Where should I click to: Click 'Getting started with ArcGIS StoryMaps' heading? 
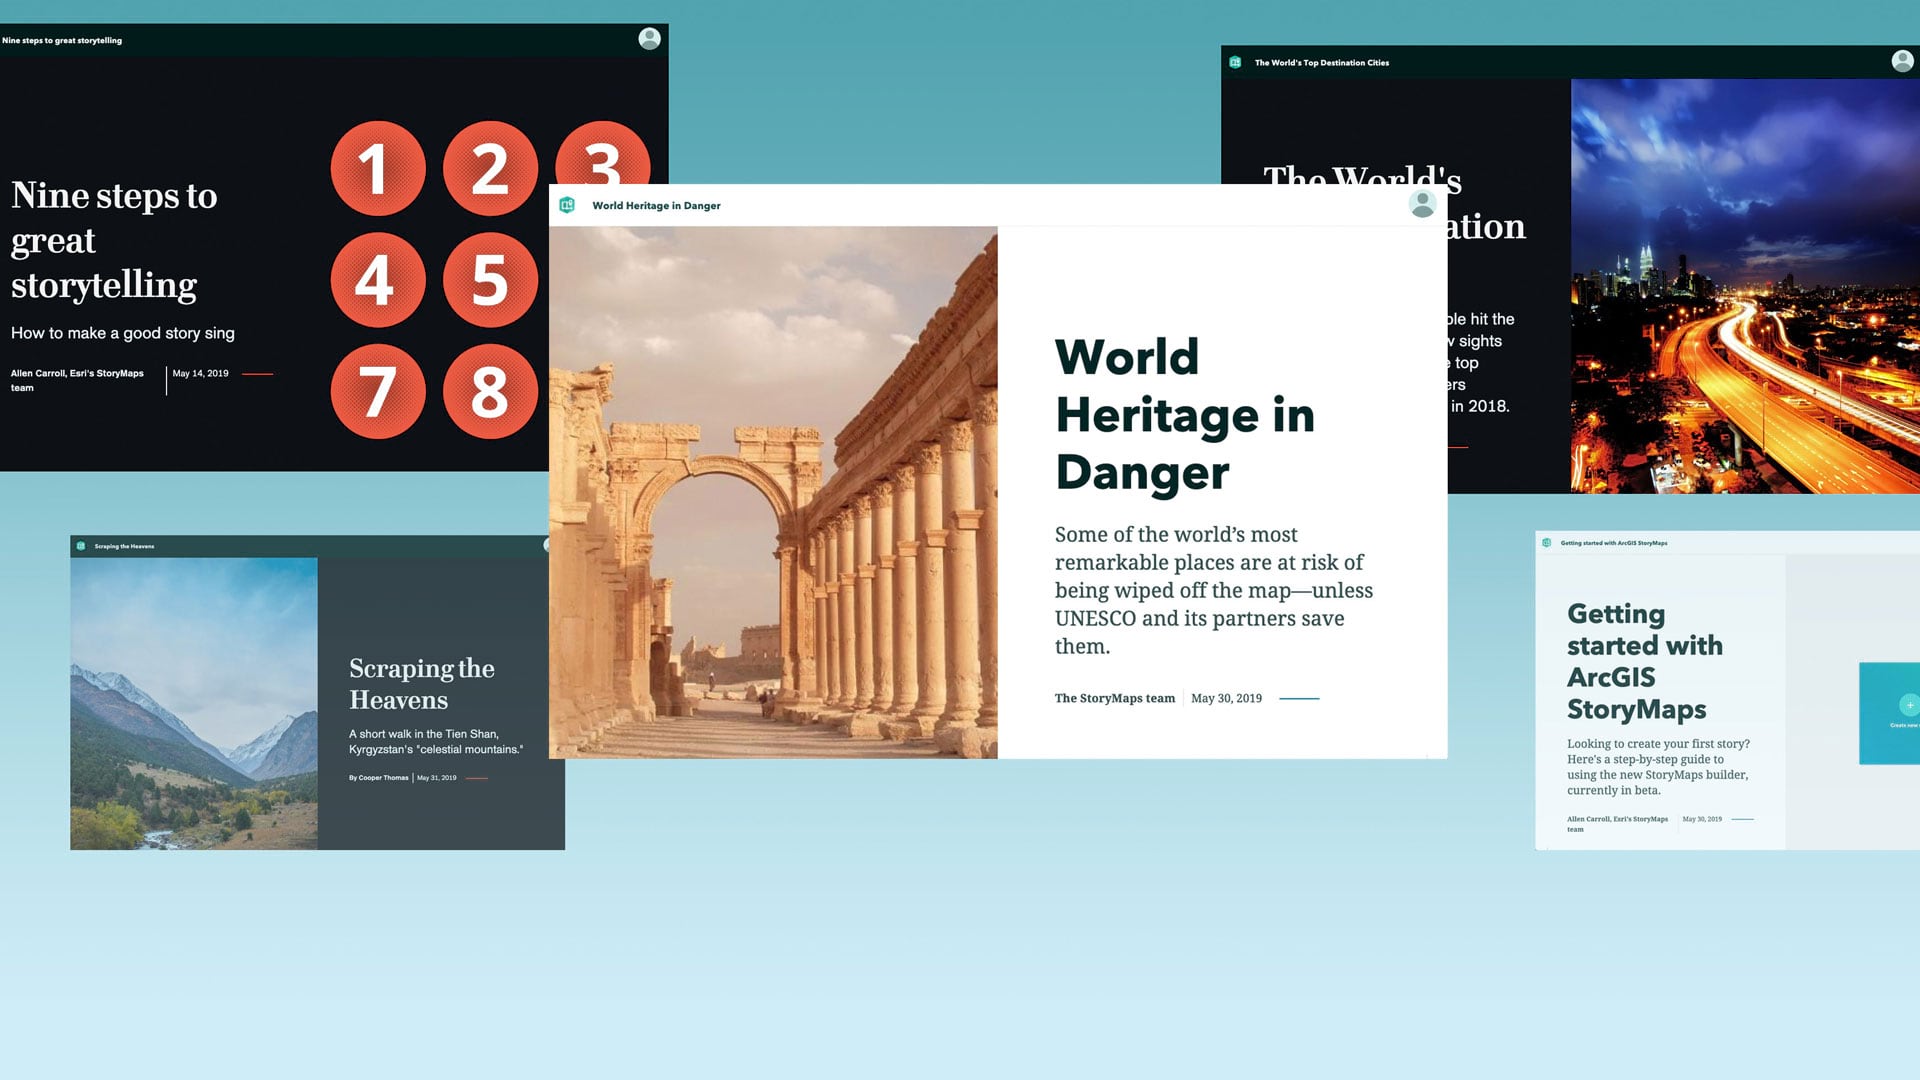[x=1644, y=661]
